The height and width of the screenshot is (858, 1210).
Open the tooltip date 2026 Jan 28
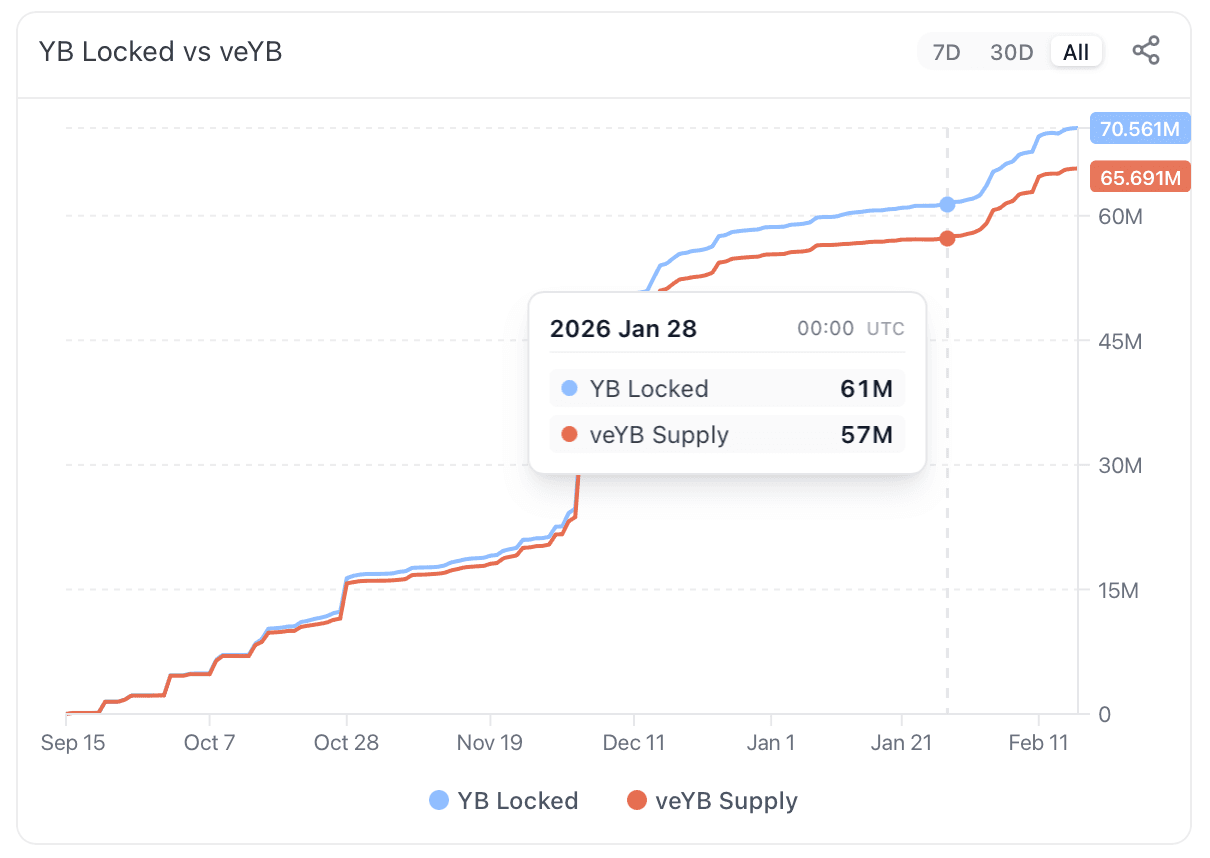point(622,328)
